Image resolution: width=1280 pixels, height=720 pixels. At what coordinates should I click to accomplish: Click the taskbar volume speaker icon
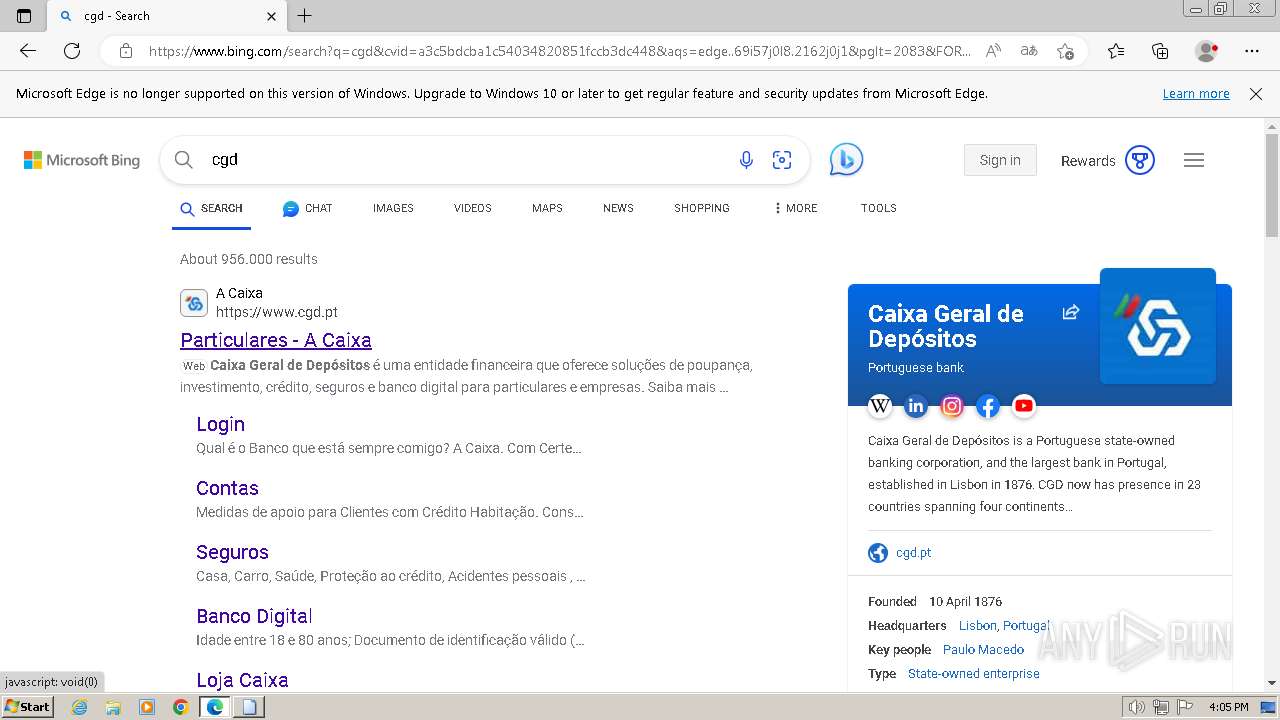tap(1136, 707)
